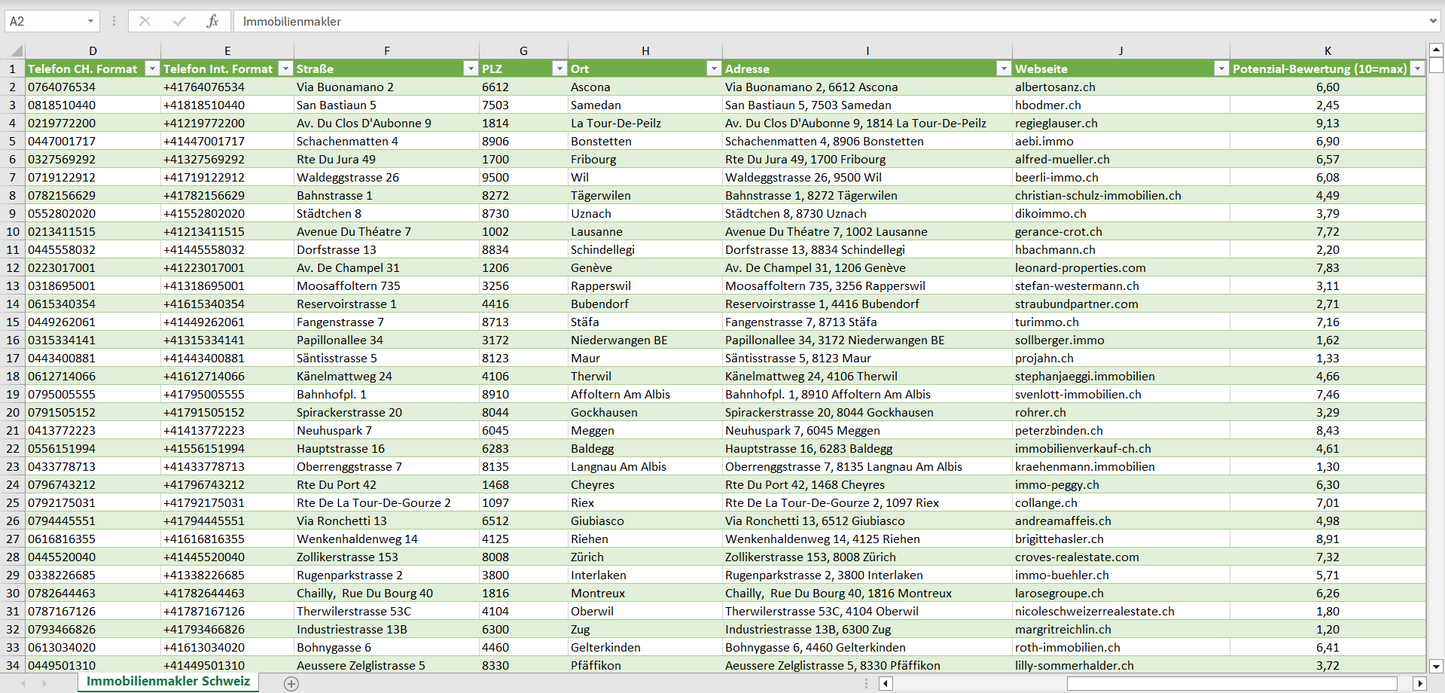Open the PLZ column filter dropdown
This screenshot has height=693, width=1445.
pos(559,69)
